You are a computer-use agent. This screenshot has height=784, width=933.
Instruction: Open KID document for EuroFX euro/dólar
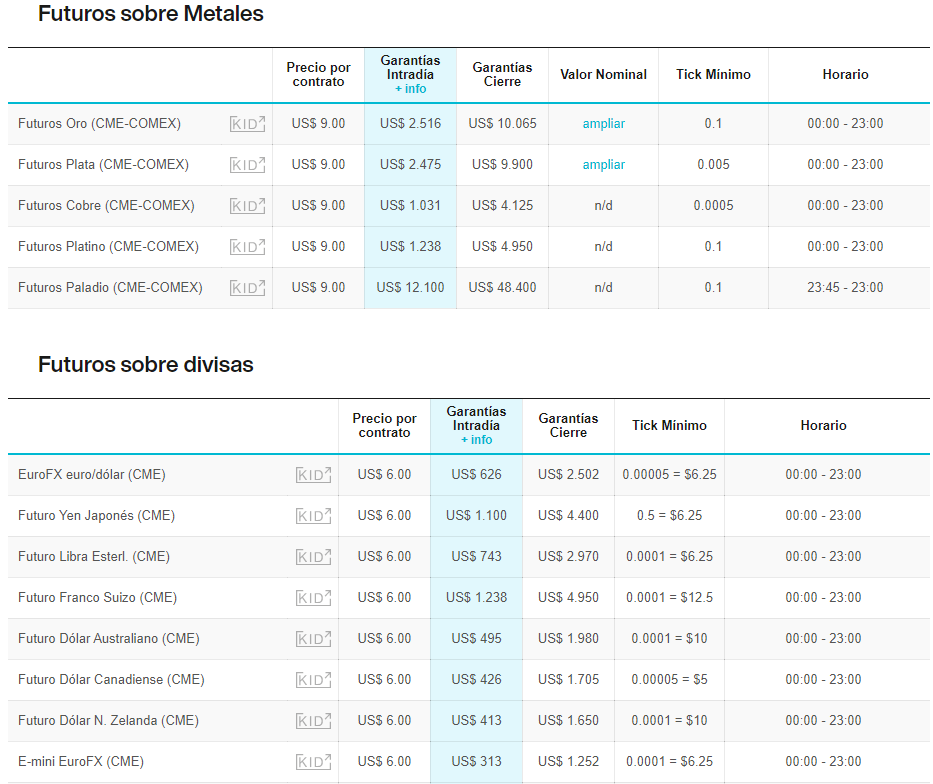313,475
